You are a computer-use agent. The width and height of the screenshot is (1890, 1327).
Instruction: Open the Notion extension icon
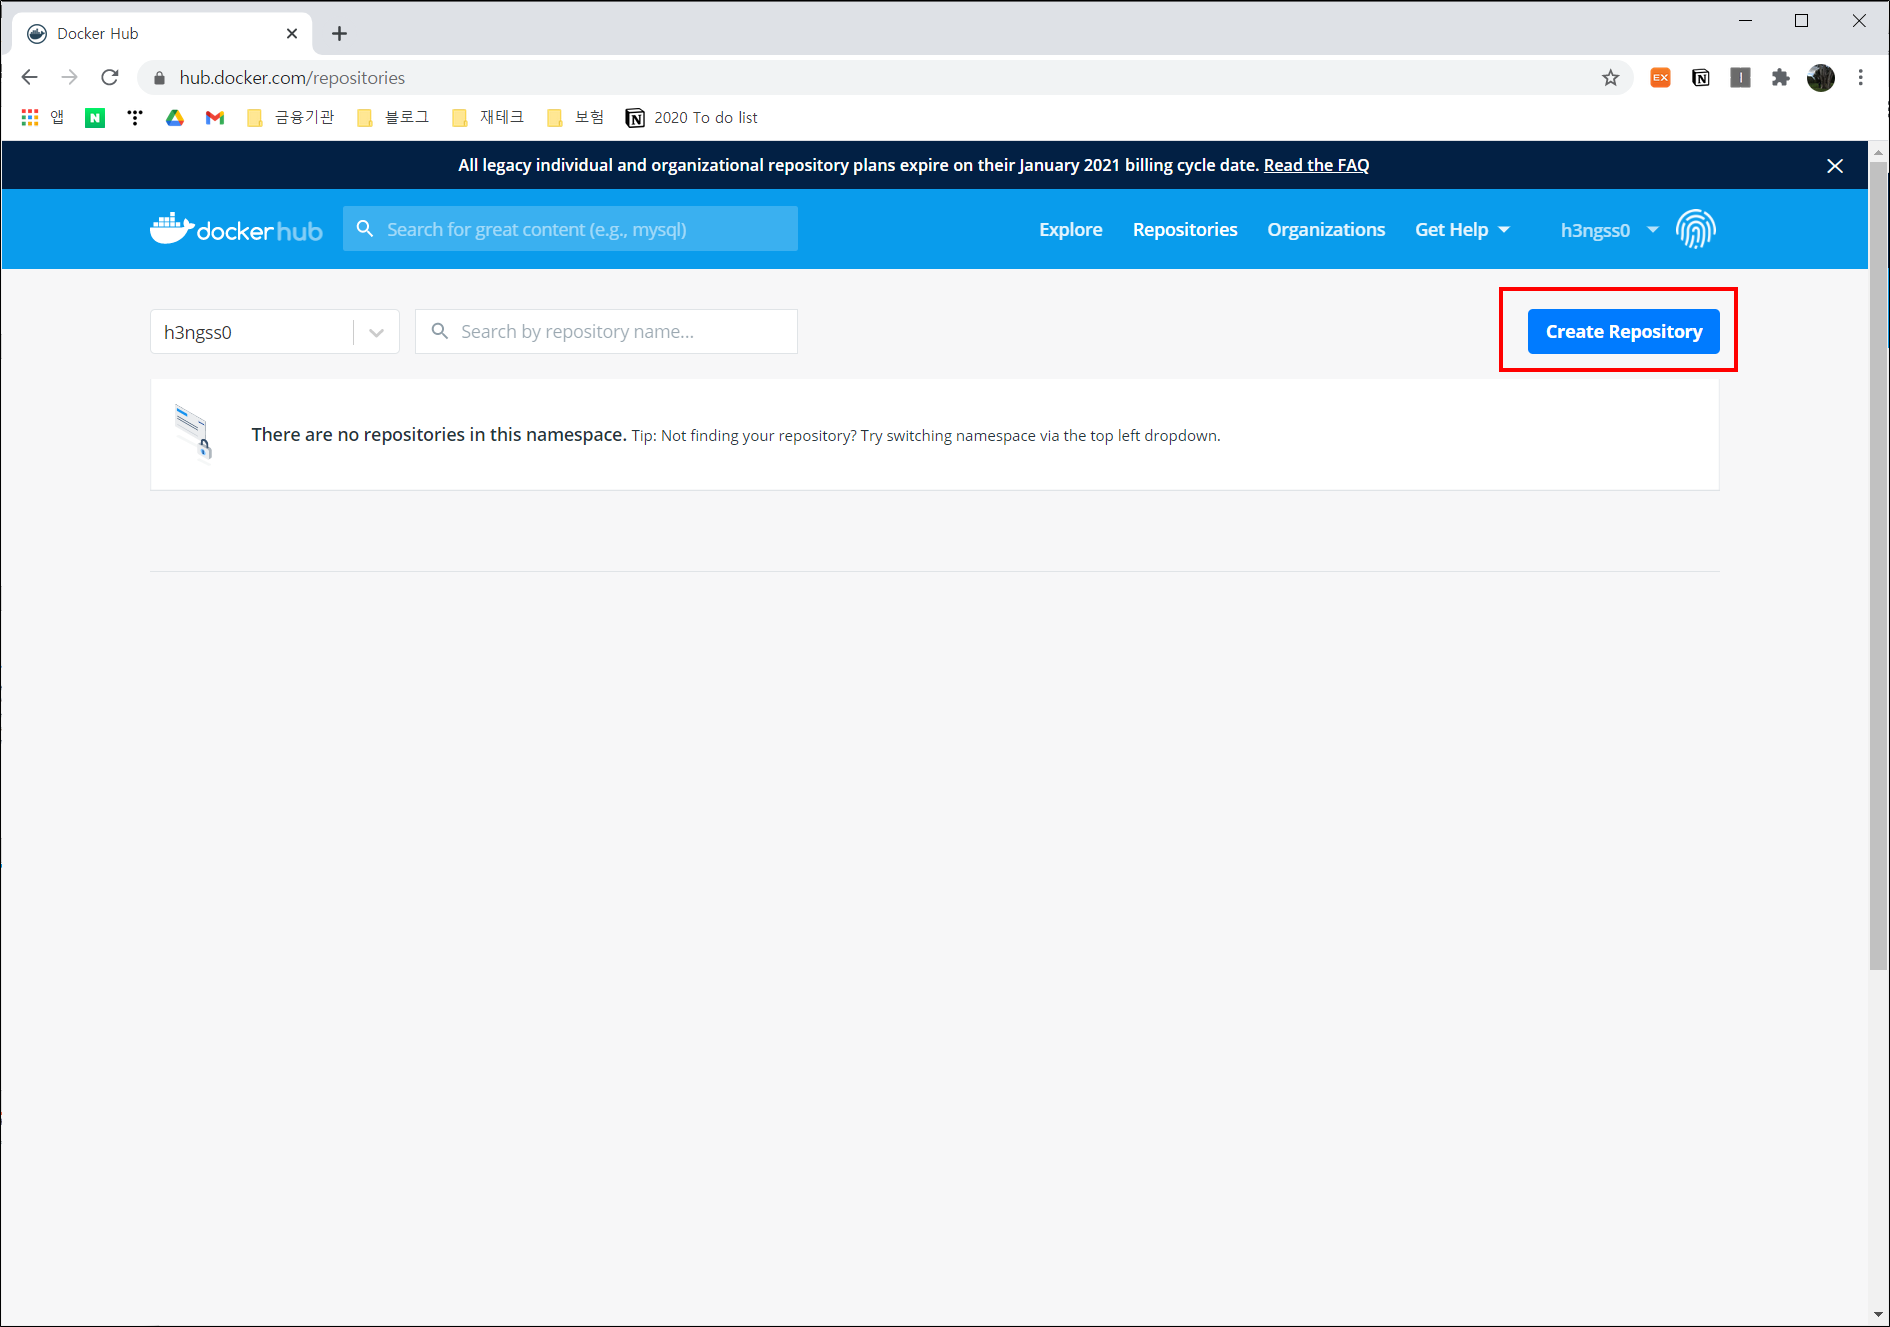point(1700,77)
